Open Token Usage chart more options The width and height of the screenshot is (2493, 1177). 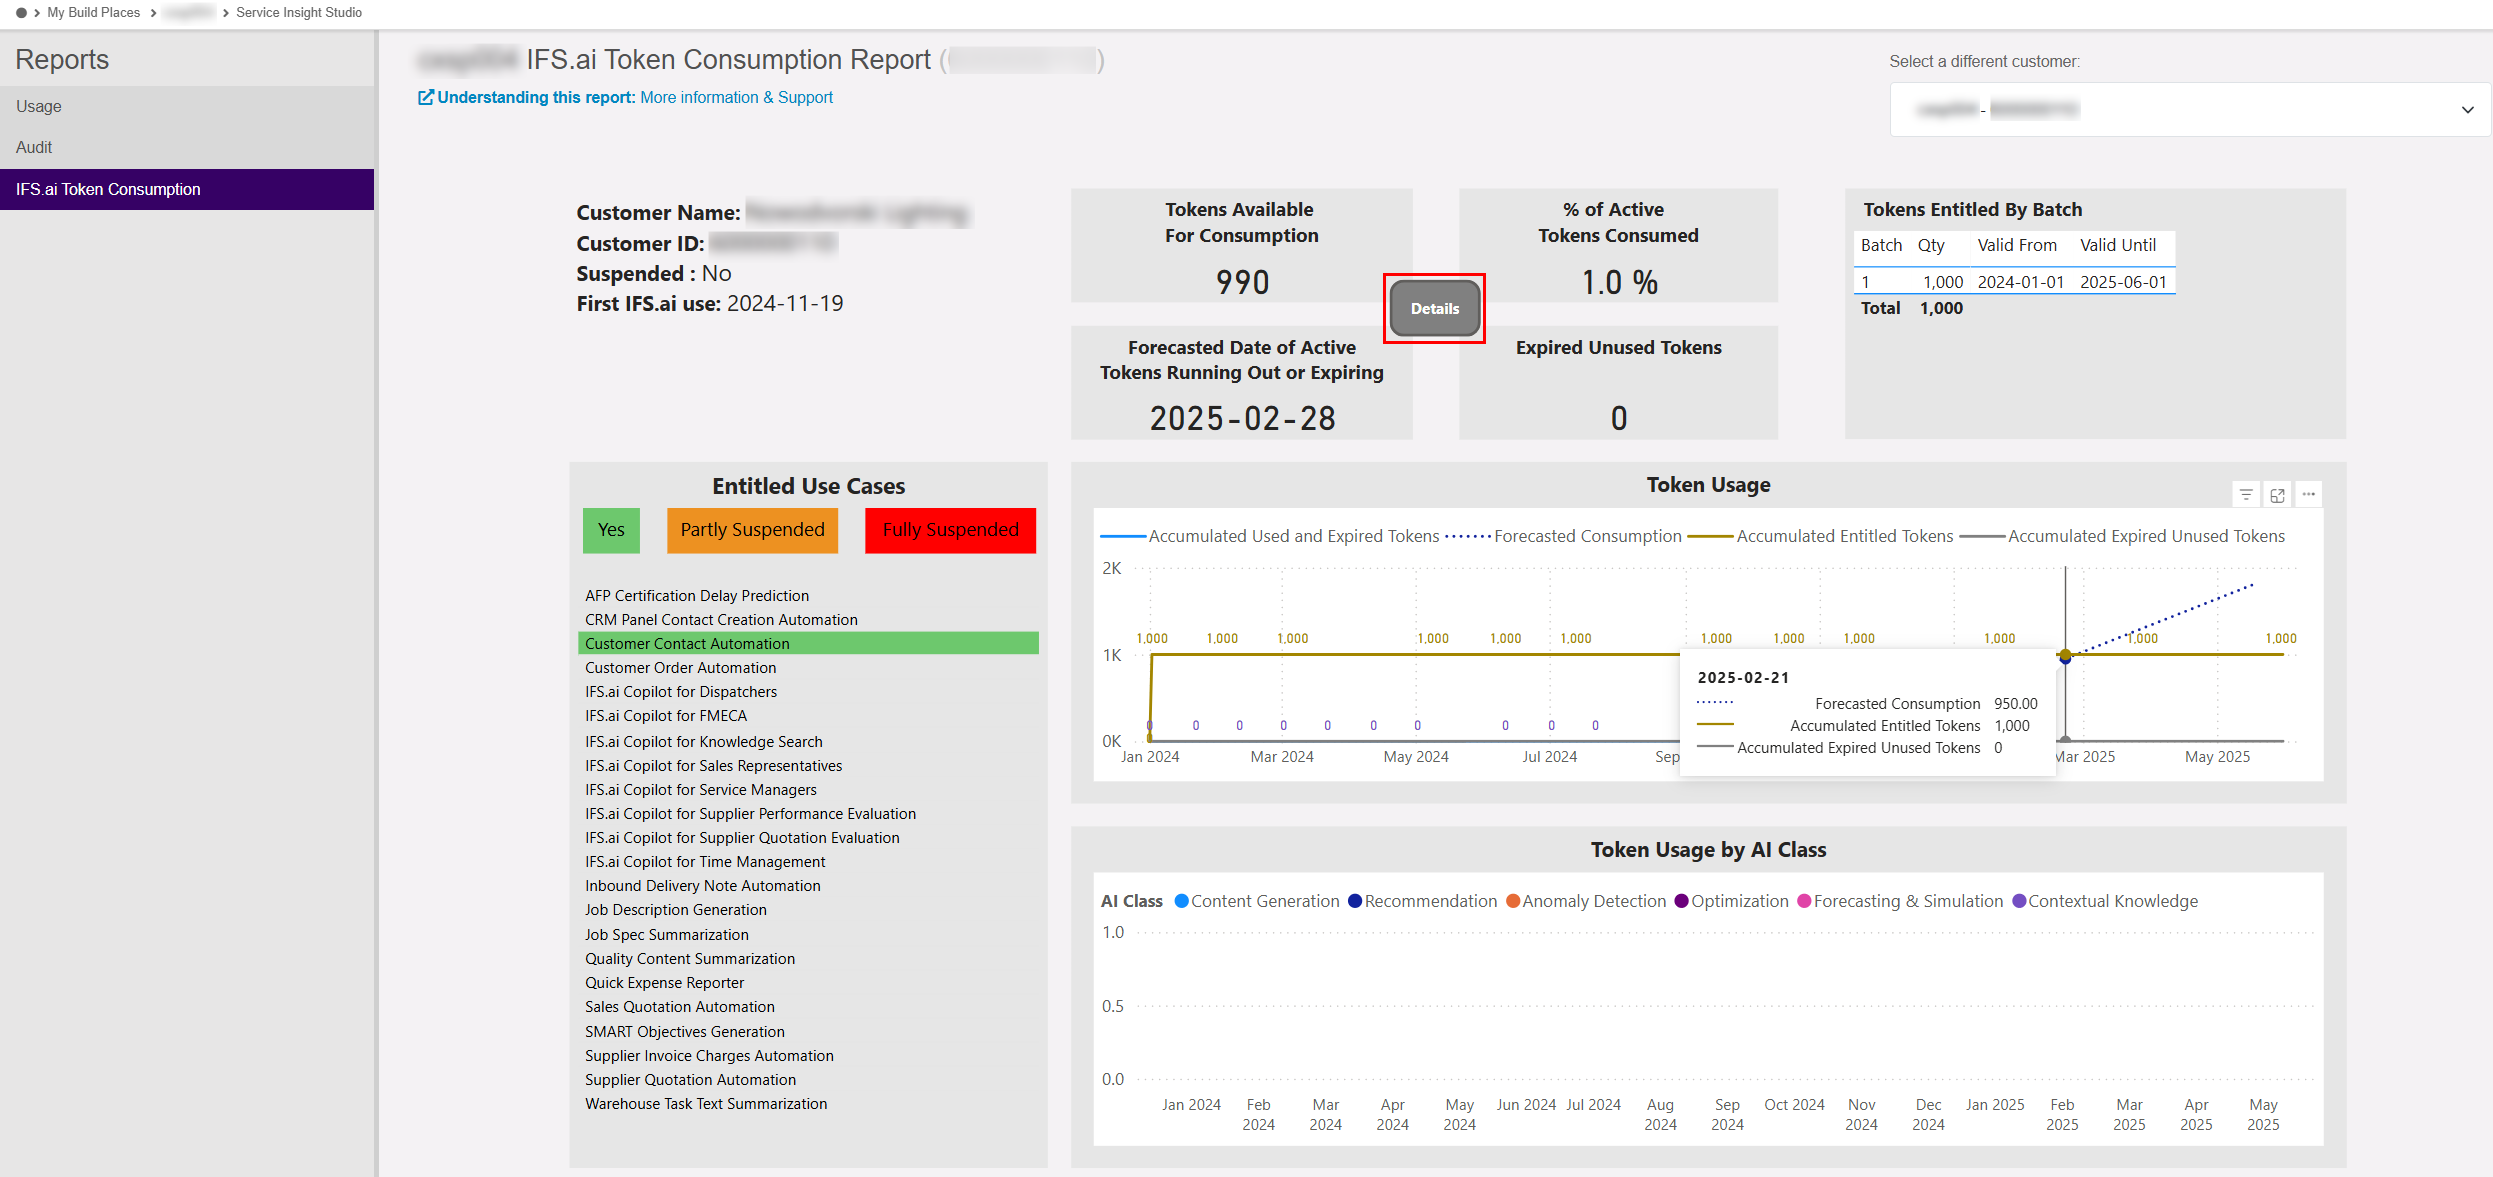(2308, 494)
